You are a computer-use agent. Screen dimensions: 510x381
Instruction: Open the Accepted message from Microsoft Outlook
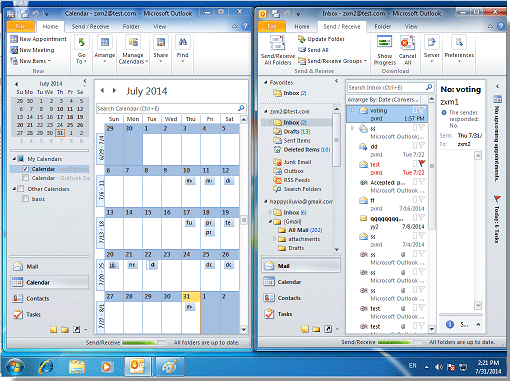pyautogui.click(x=387, y=186)
